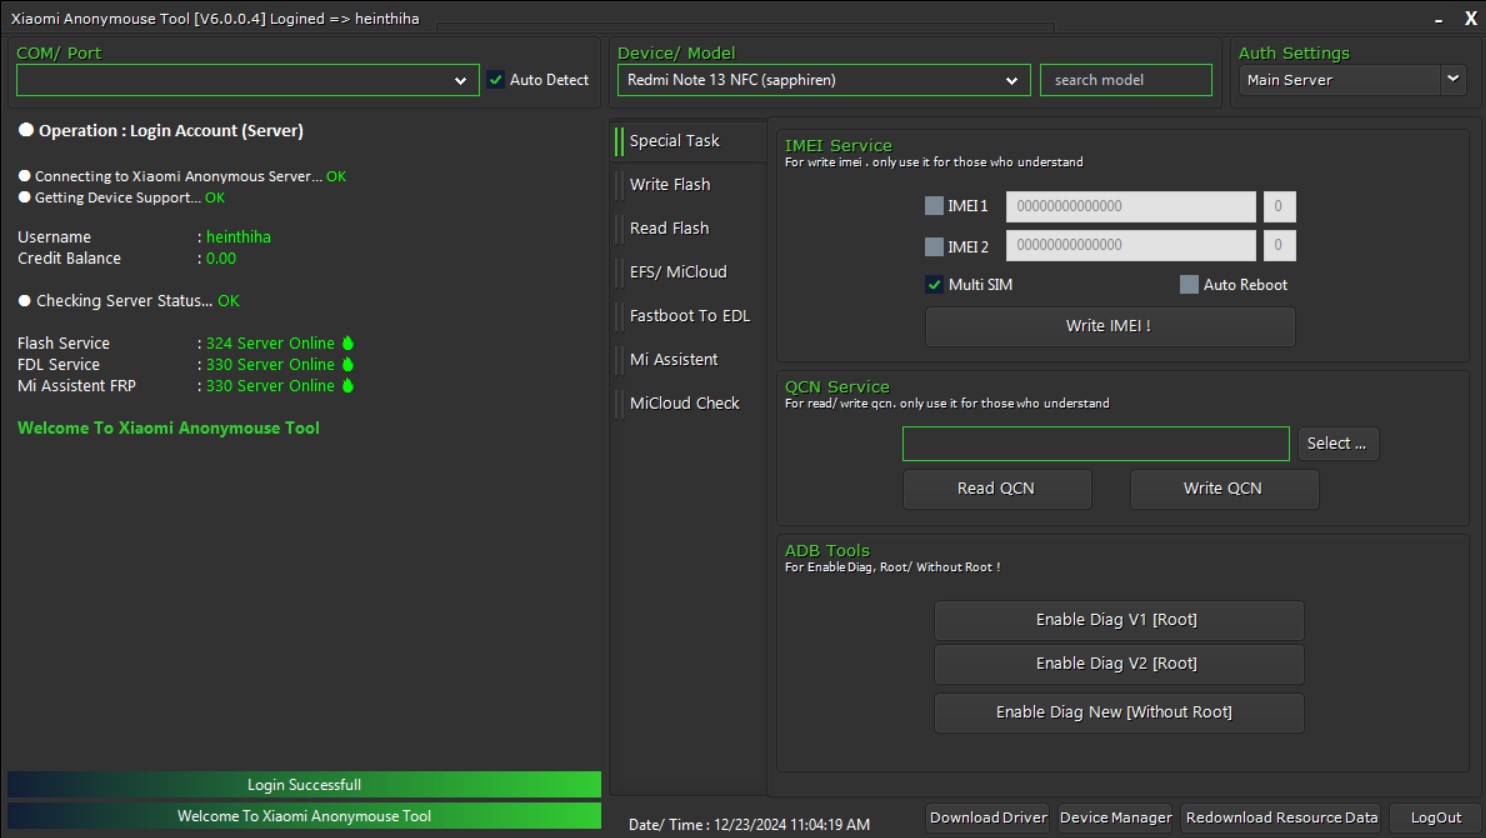The height and width of the screenshot is (838, 1486).
Task: Uncheck the Multi SIM option
Action: coord(934,285)
